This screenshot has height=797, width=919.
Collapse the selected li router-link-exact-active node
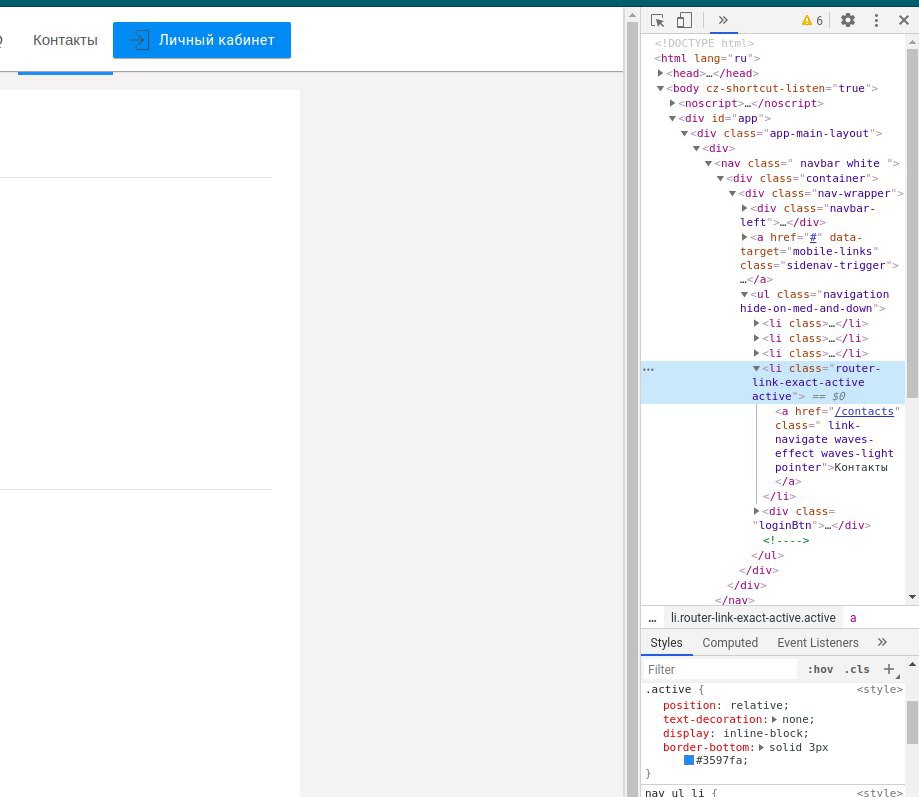(x=757, y=369)
